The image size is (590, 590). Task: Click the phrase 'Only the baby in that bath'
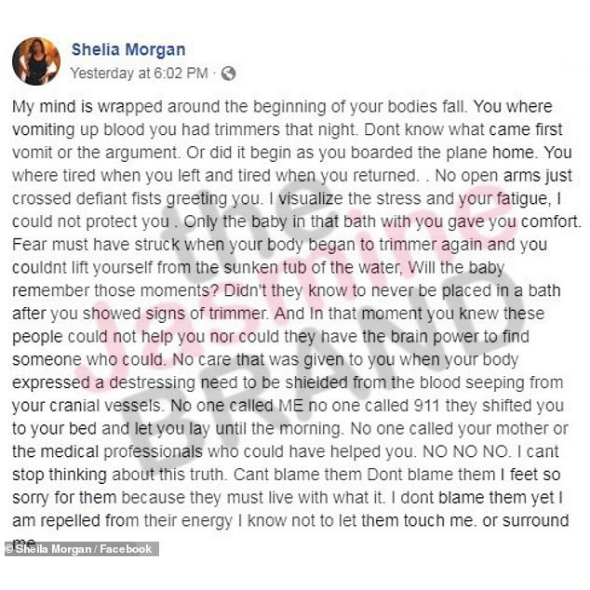point(279,222)
